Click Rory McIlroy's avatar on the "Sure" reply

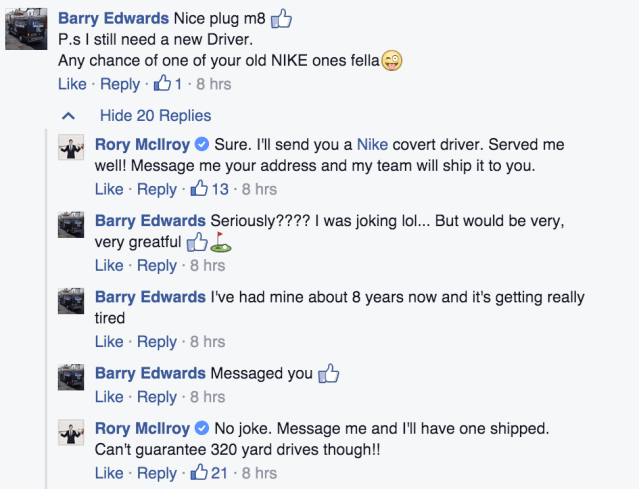pyautogui.click(x=70, y=147)
